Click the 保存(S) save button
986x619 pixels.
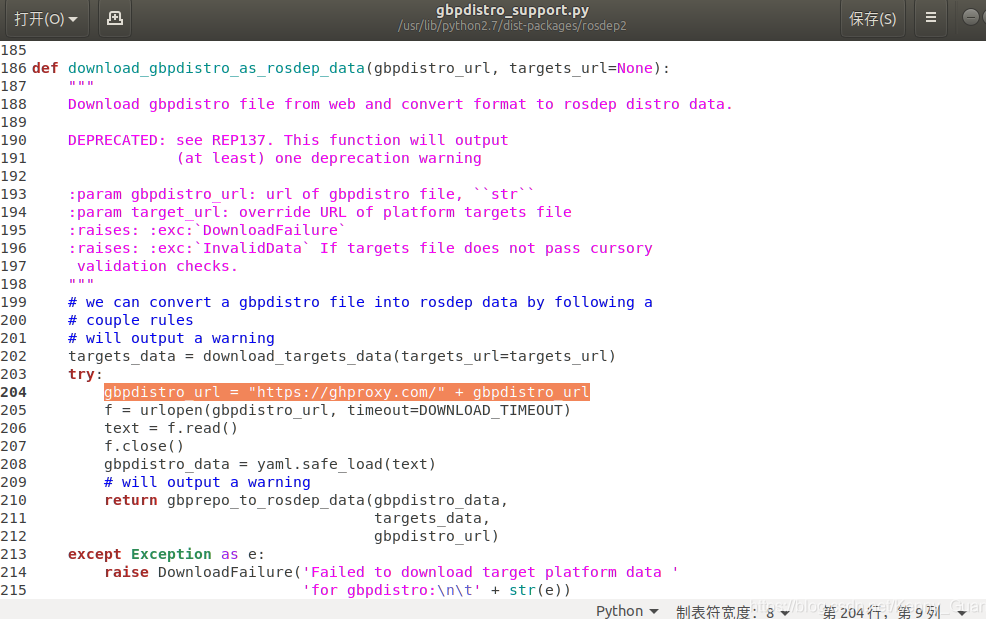pyautogui.click(x=872, y=19)
